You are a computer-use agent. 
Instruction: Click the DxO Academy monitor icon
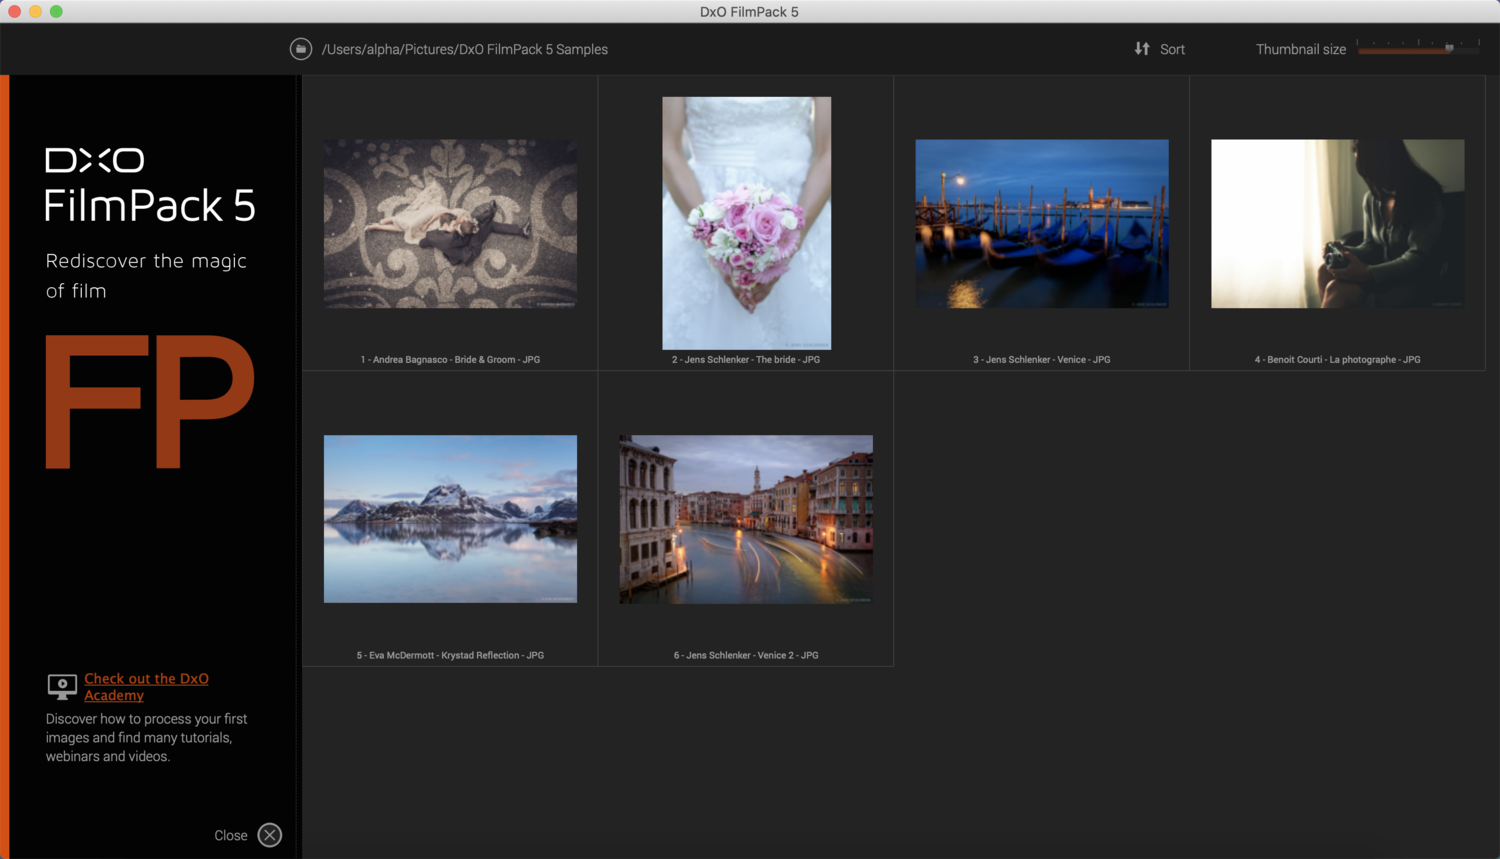point(62,686)
